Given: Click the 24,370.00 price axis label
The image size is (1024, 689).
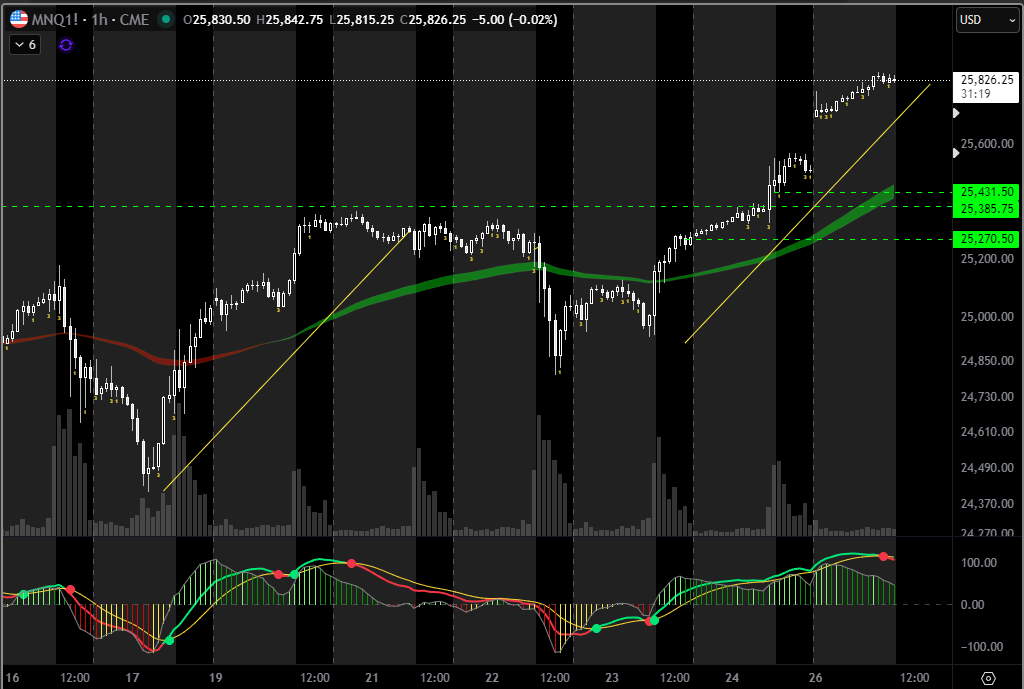Looking at the screenshot, I should point(987,504).
